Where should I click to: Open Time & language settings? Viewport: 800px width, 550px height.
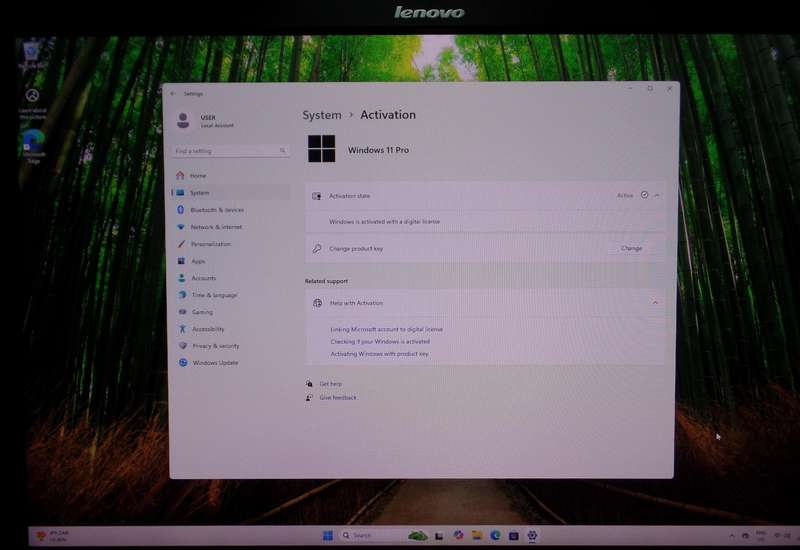[231, 295]
